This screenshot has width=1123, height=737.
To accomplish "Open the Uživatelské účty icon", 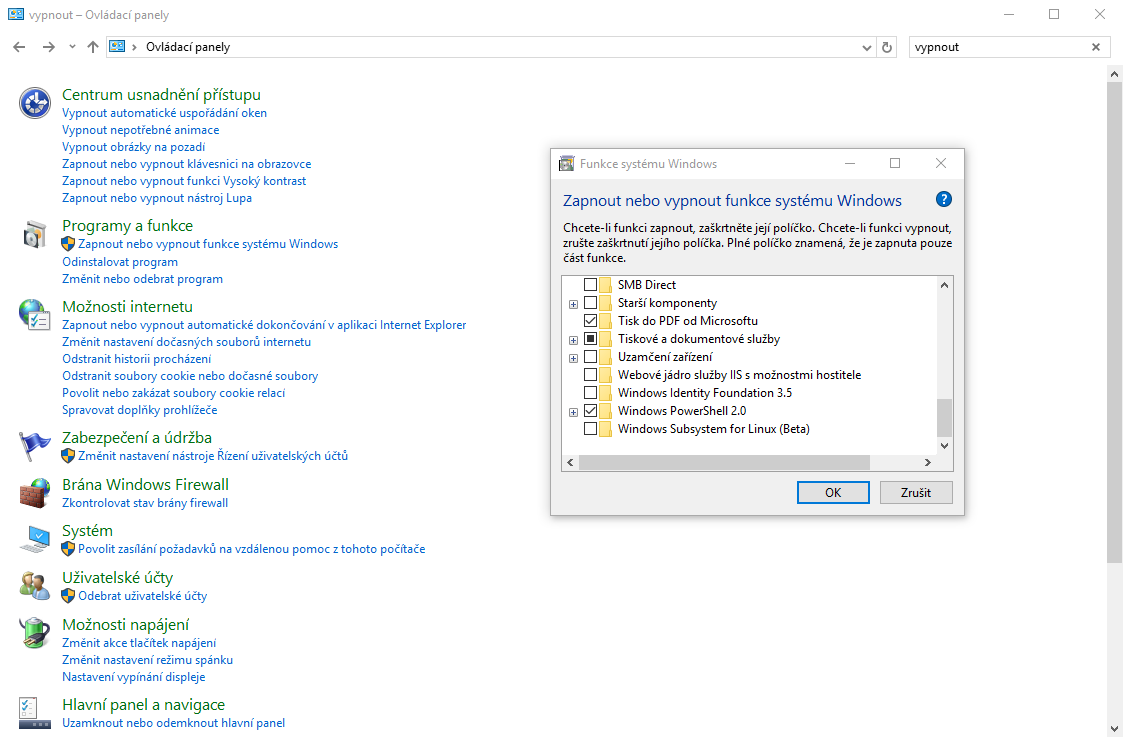I will pos(34,582).
